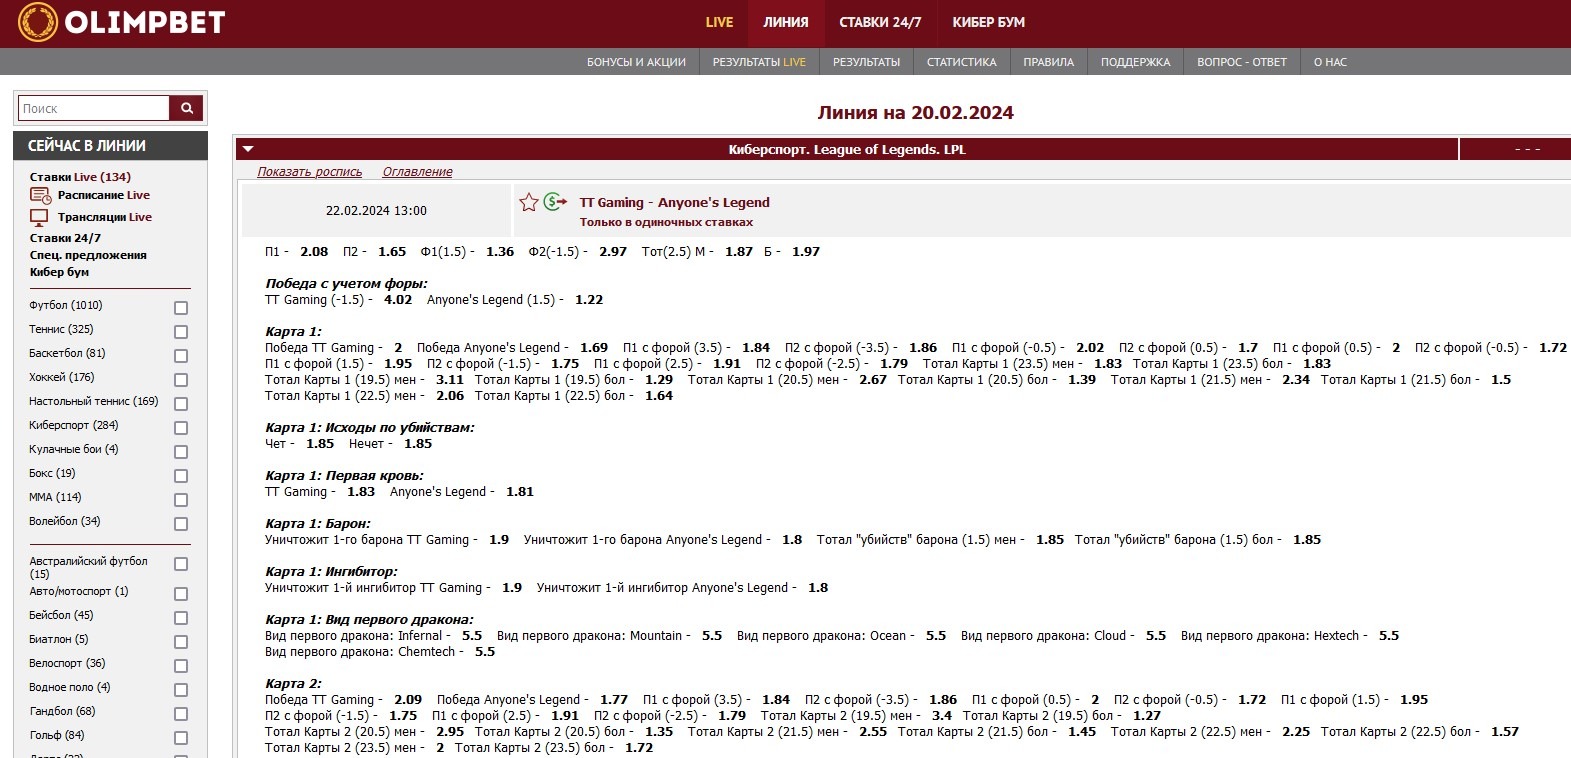The image size is (1571, 758).
Task: Tick the Бокс (19) checkbox
Action: (x=181, y=476)
